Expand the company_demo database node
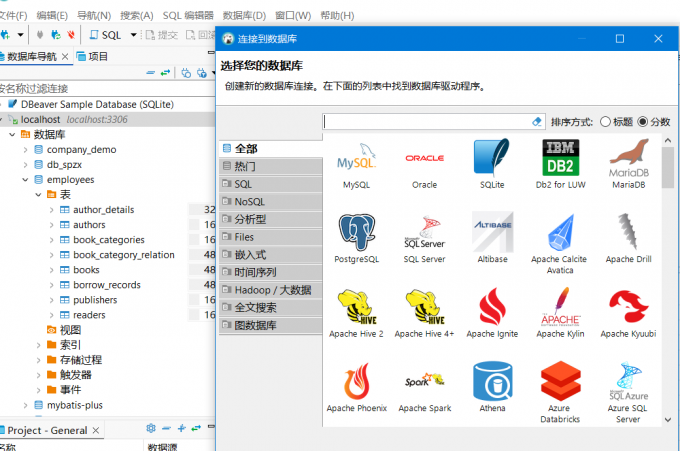680x451 pixels. tap(25, 150)
